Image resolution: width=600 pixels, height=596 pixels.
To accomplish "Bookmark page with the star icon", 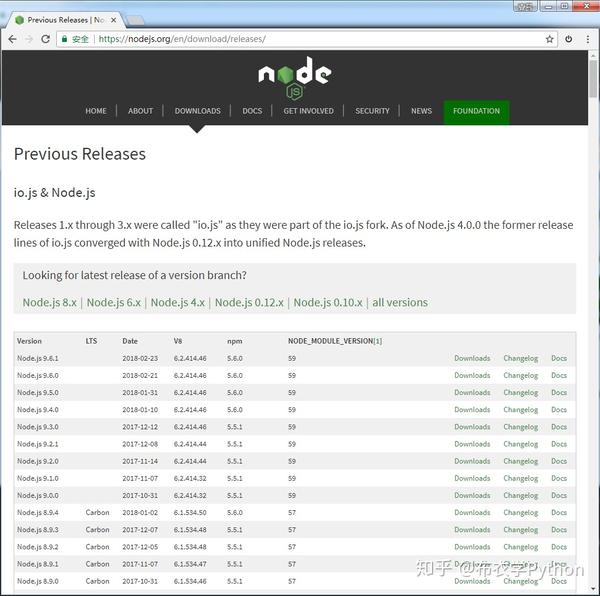I will click(549, 39).
